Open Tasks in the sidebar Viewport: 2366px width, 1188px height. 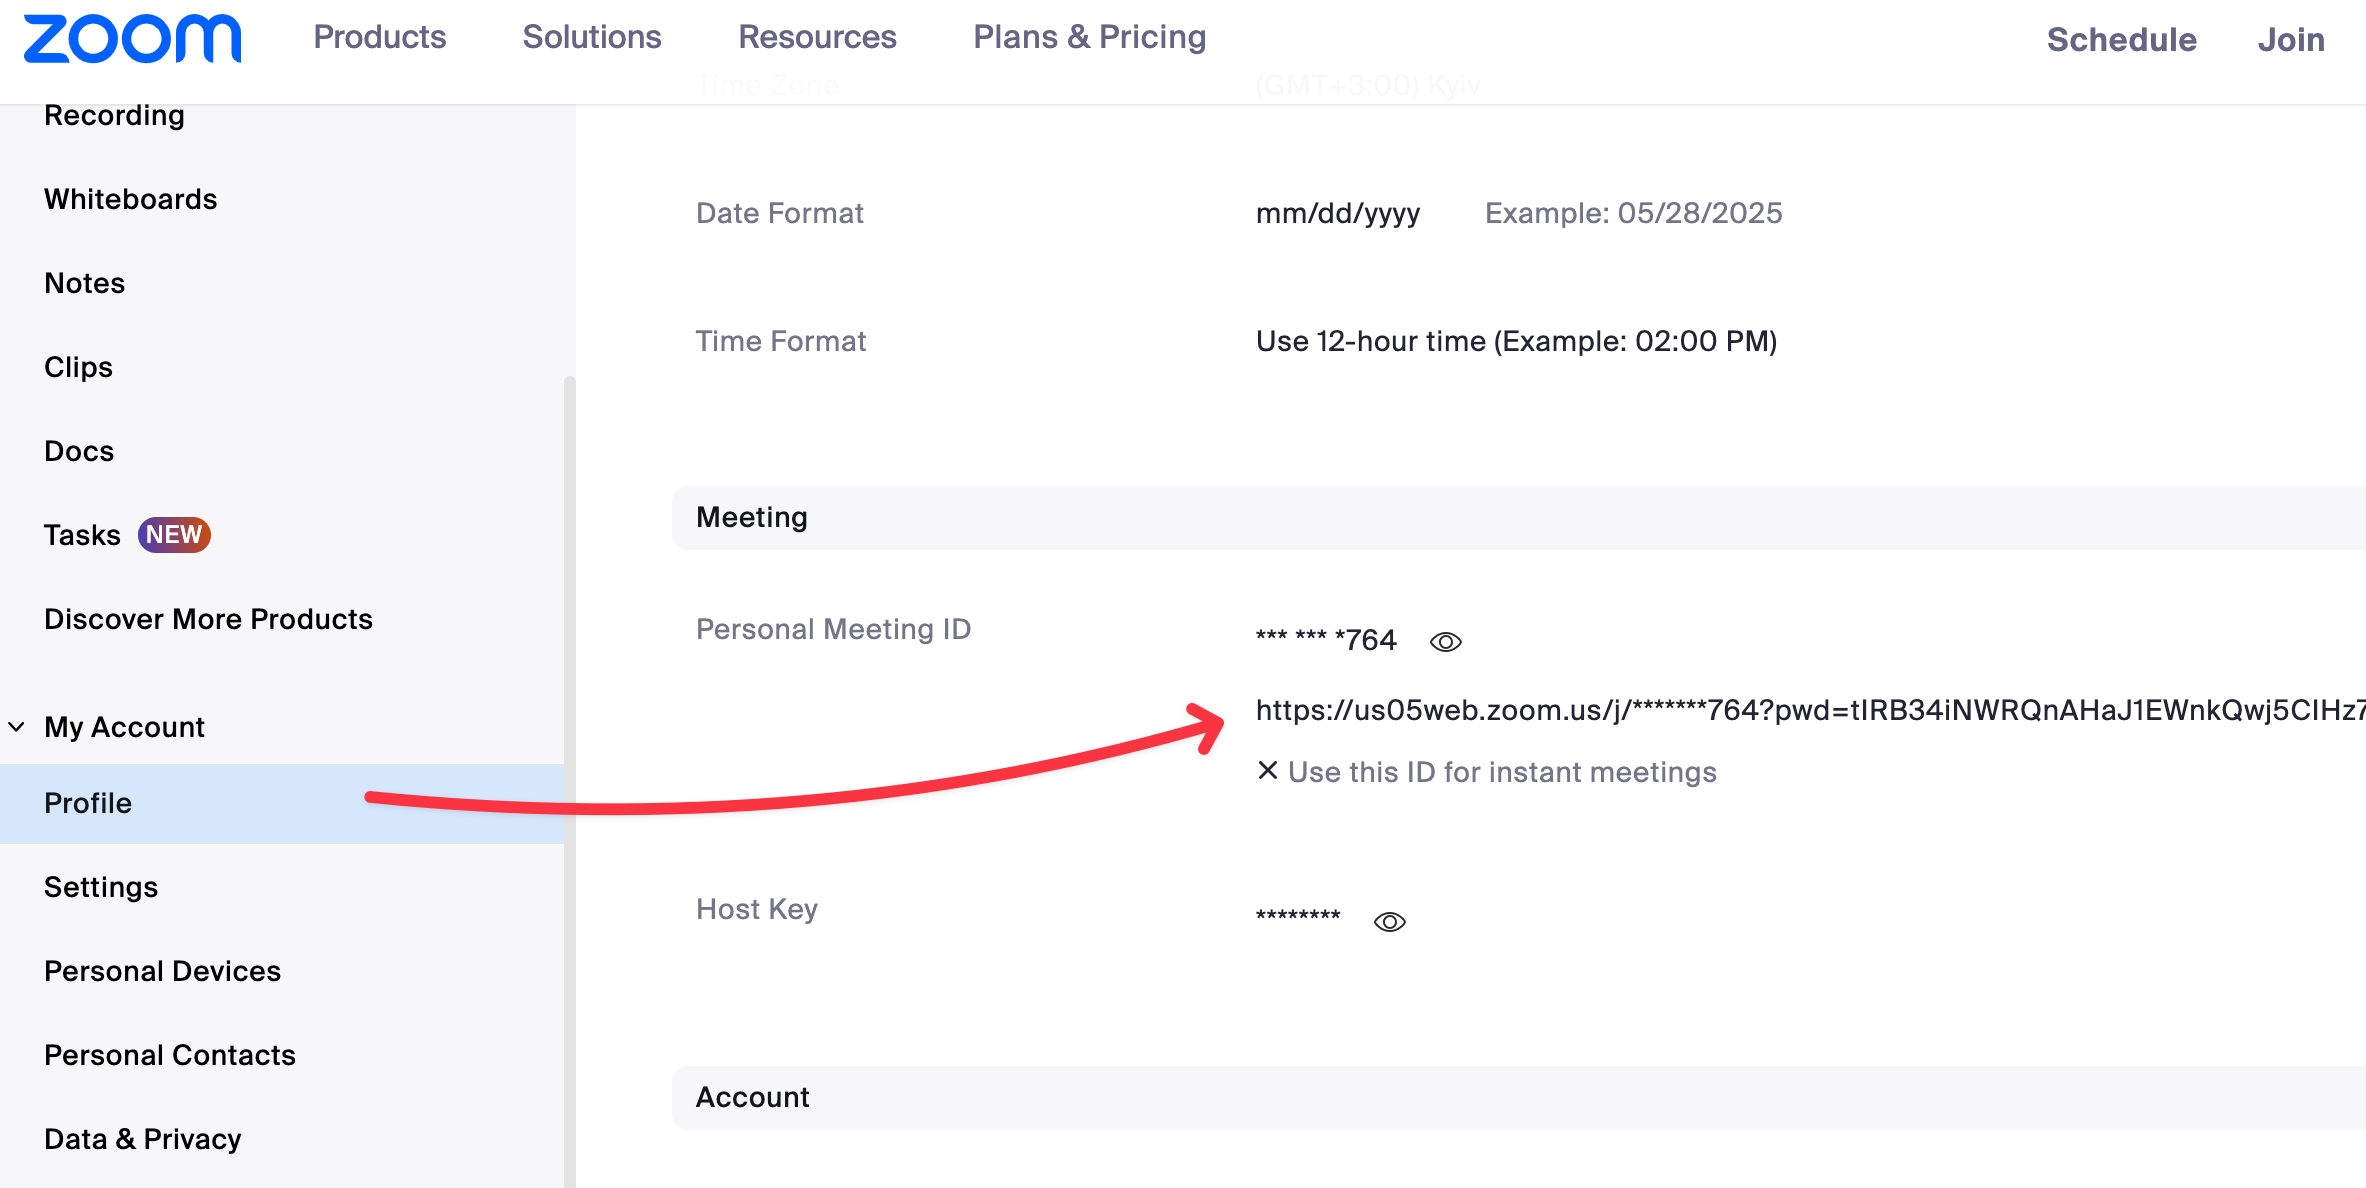pyautogui.click(x=82, y=535)
